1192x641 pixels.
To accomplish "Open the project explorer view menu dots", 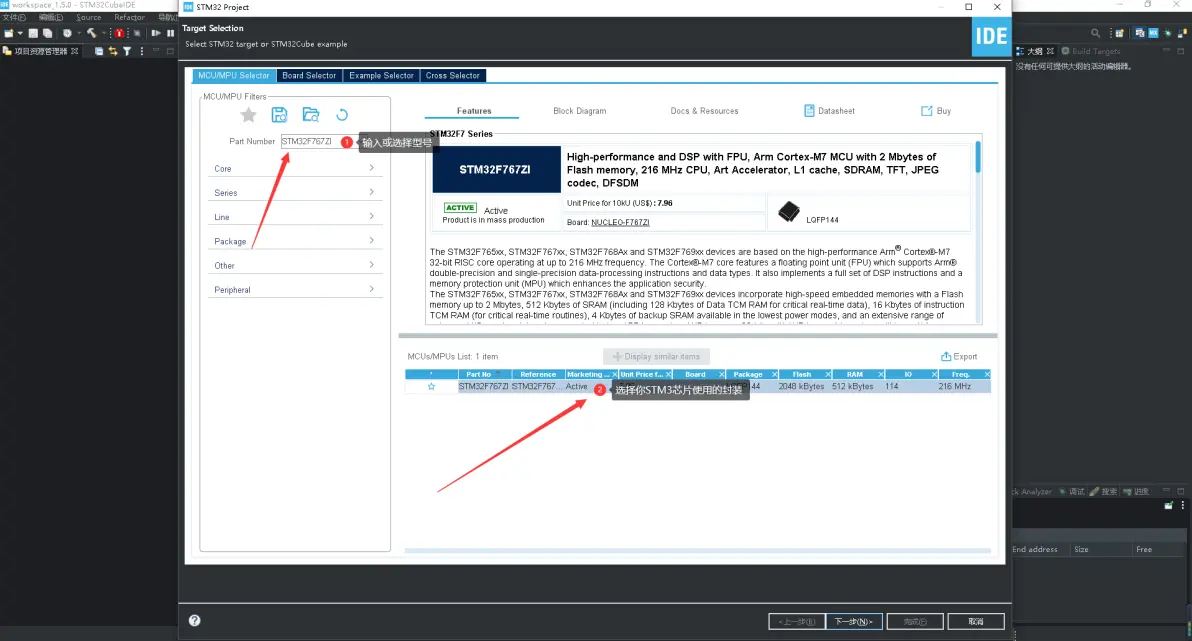I will (141, 51).
